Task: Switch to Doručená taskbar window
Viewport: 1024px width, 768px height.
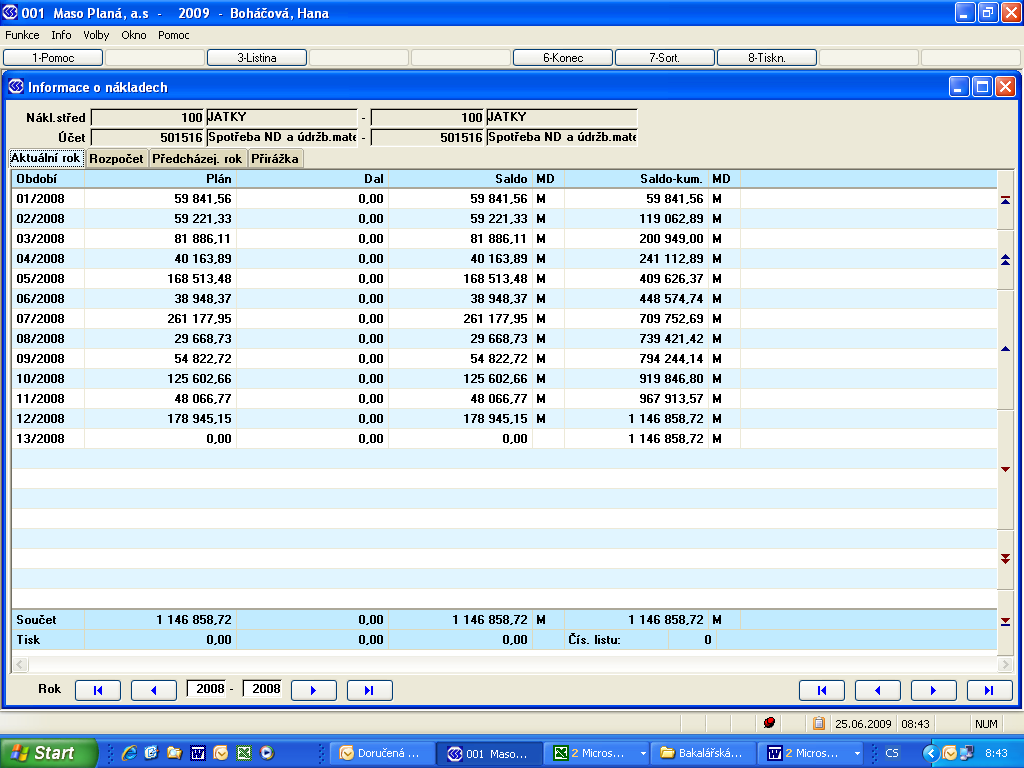Action: click(x=382, y=753)
